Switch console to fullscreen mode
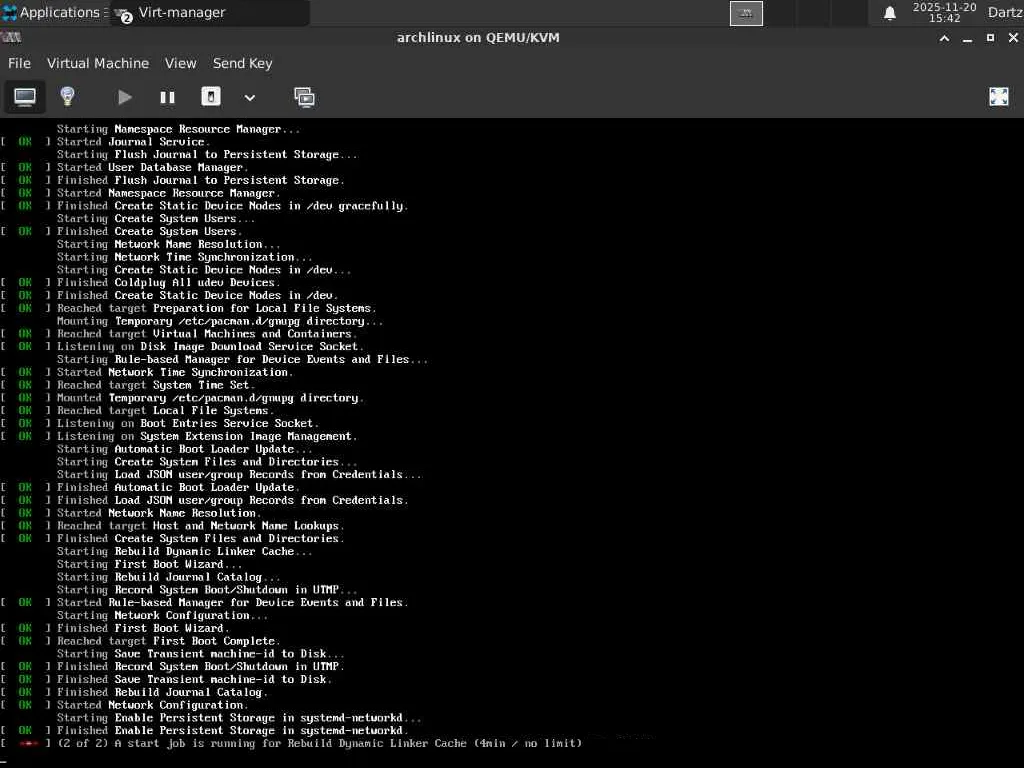This screenshot has width=1024, height=768. [999, 97]
